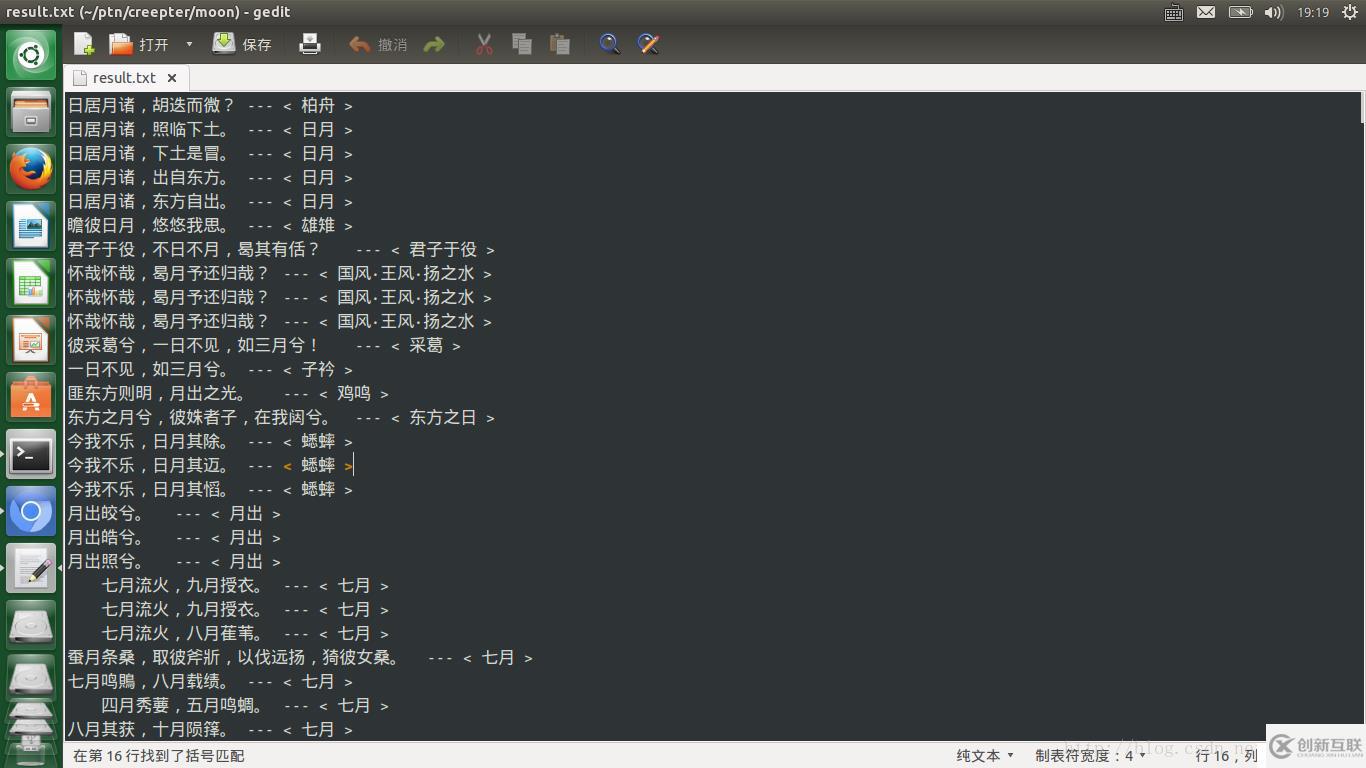
Task: Undo last action with 撤消
Action: coord(378,44)
